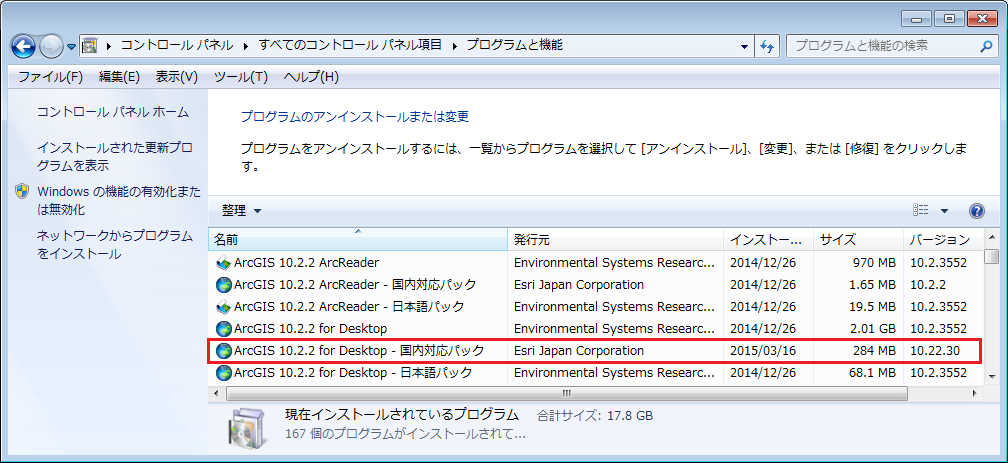
Task: Open the ヘルプ(H) menu
Action: tap(311, 77)
